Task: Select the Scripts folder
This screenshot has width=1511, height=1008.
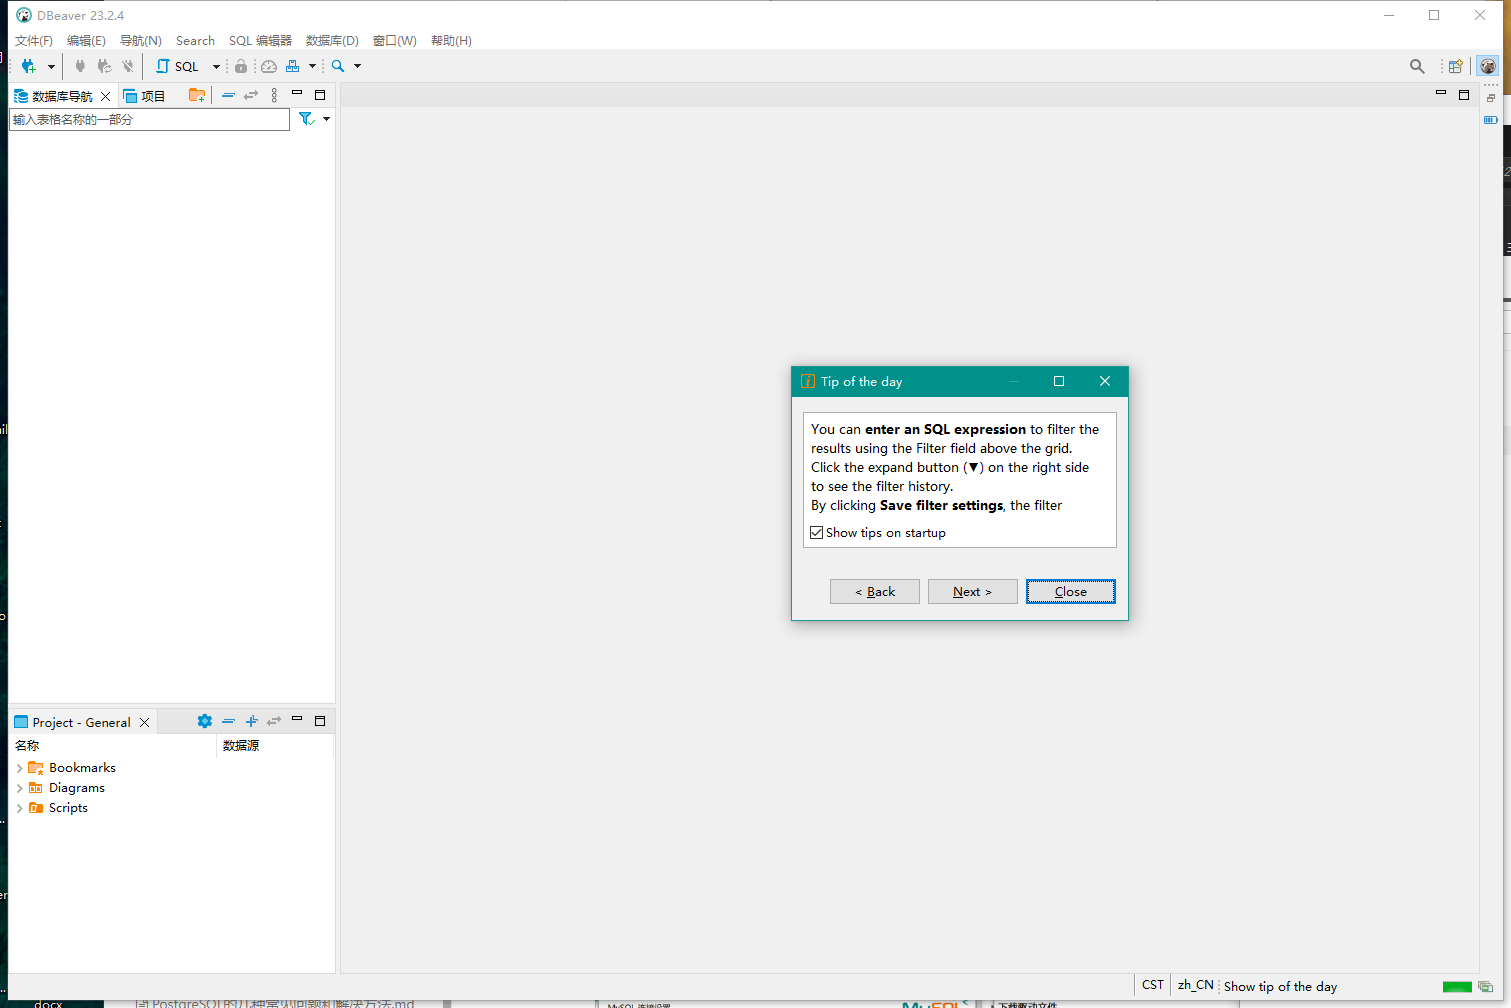Action: [68, 808]
